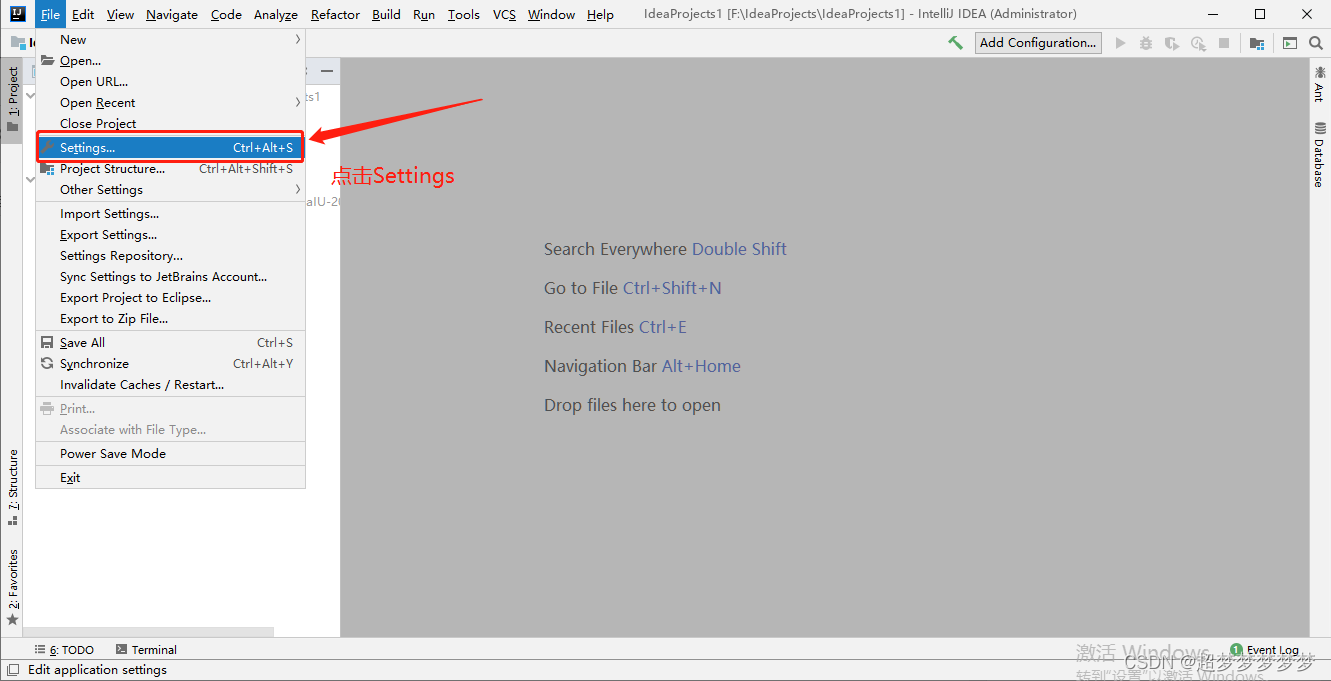Open the Navigate menu
Screen dimensions: 1331x681
point(172,14)
